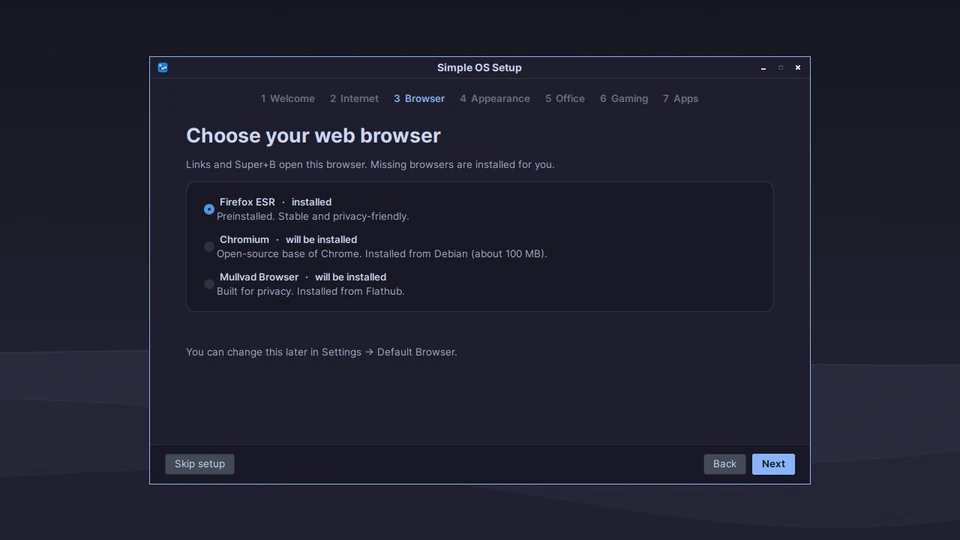The width and height of the screenshot is (960, 540).
Task: Click the 'Chromium' label text
Action: [x=244, y=239]
